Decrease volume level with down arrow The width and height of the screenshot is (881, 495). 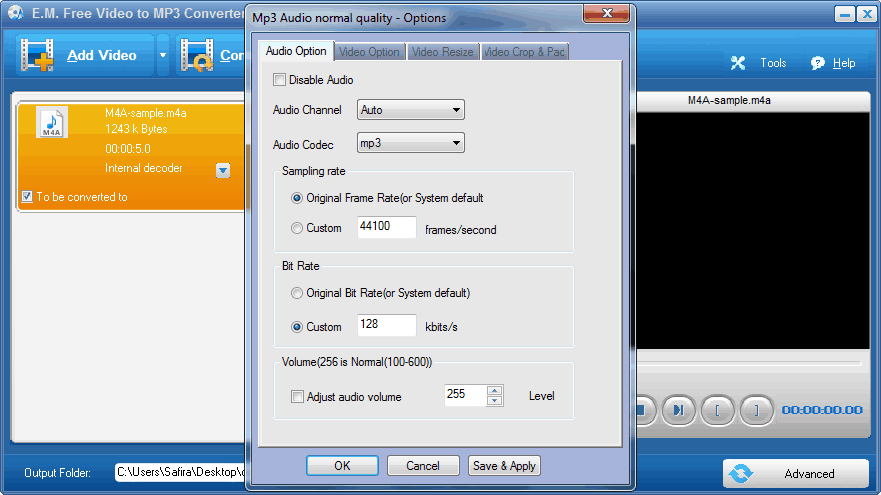tap(494, 401)
